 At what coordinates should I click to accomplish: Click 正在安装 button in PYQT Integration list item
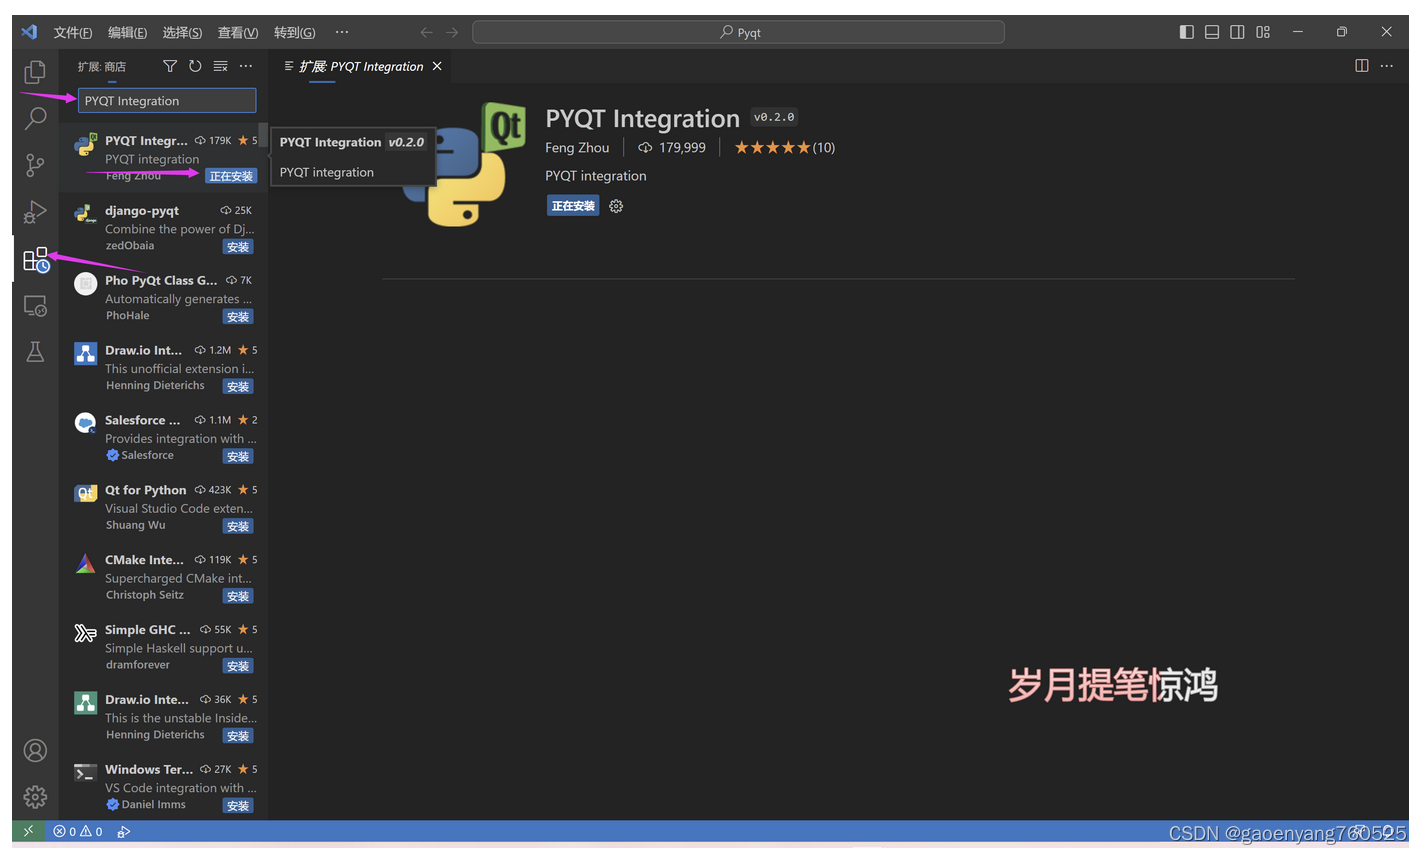point(231,176)
